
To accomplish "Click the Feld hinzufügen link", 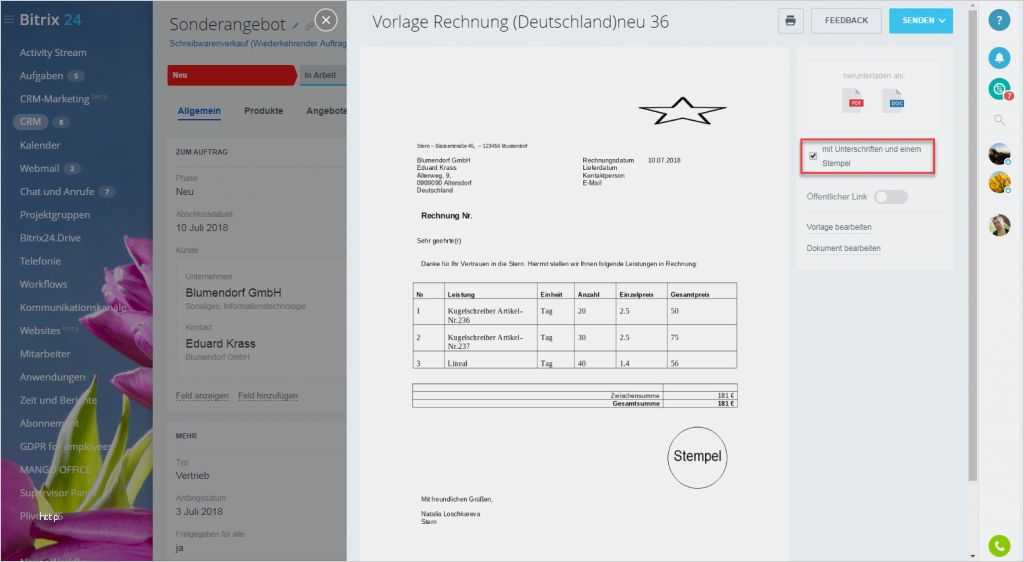I will (x=268, y=396).
